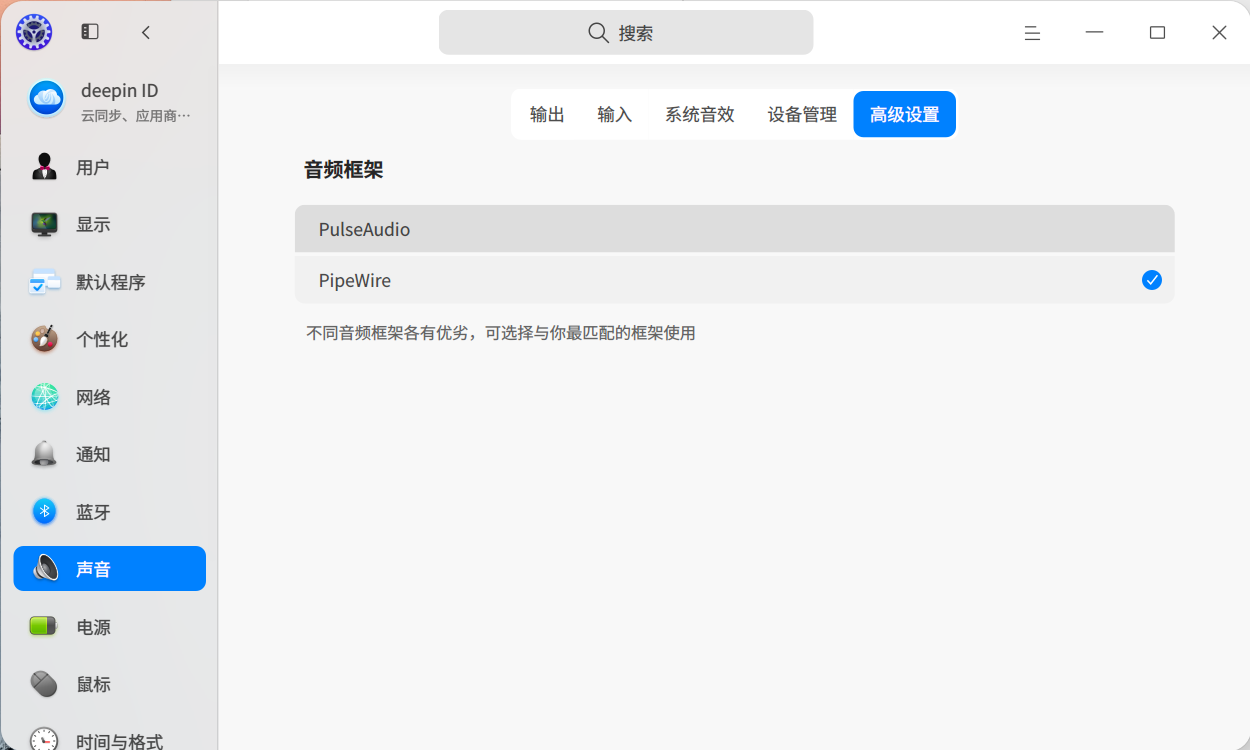Maximize the Control Center window

pos(1157,33)
